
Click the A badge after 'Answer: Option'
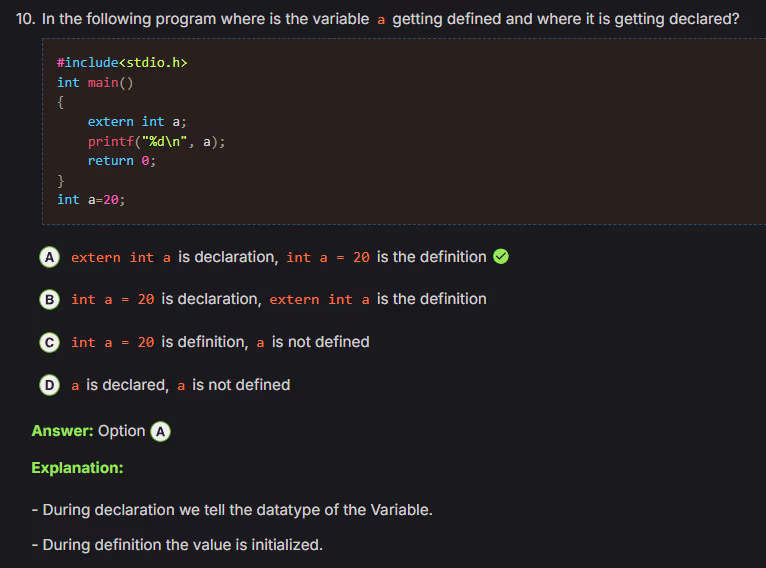161,431
